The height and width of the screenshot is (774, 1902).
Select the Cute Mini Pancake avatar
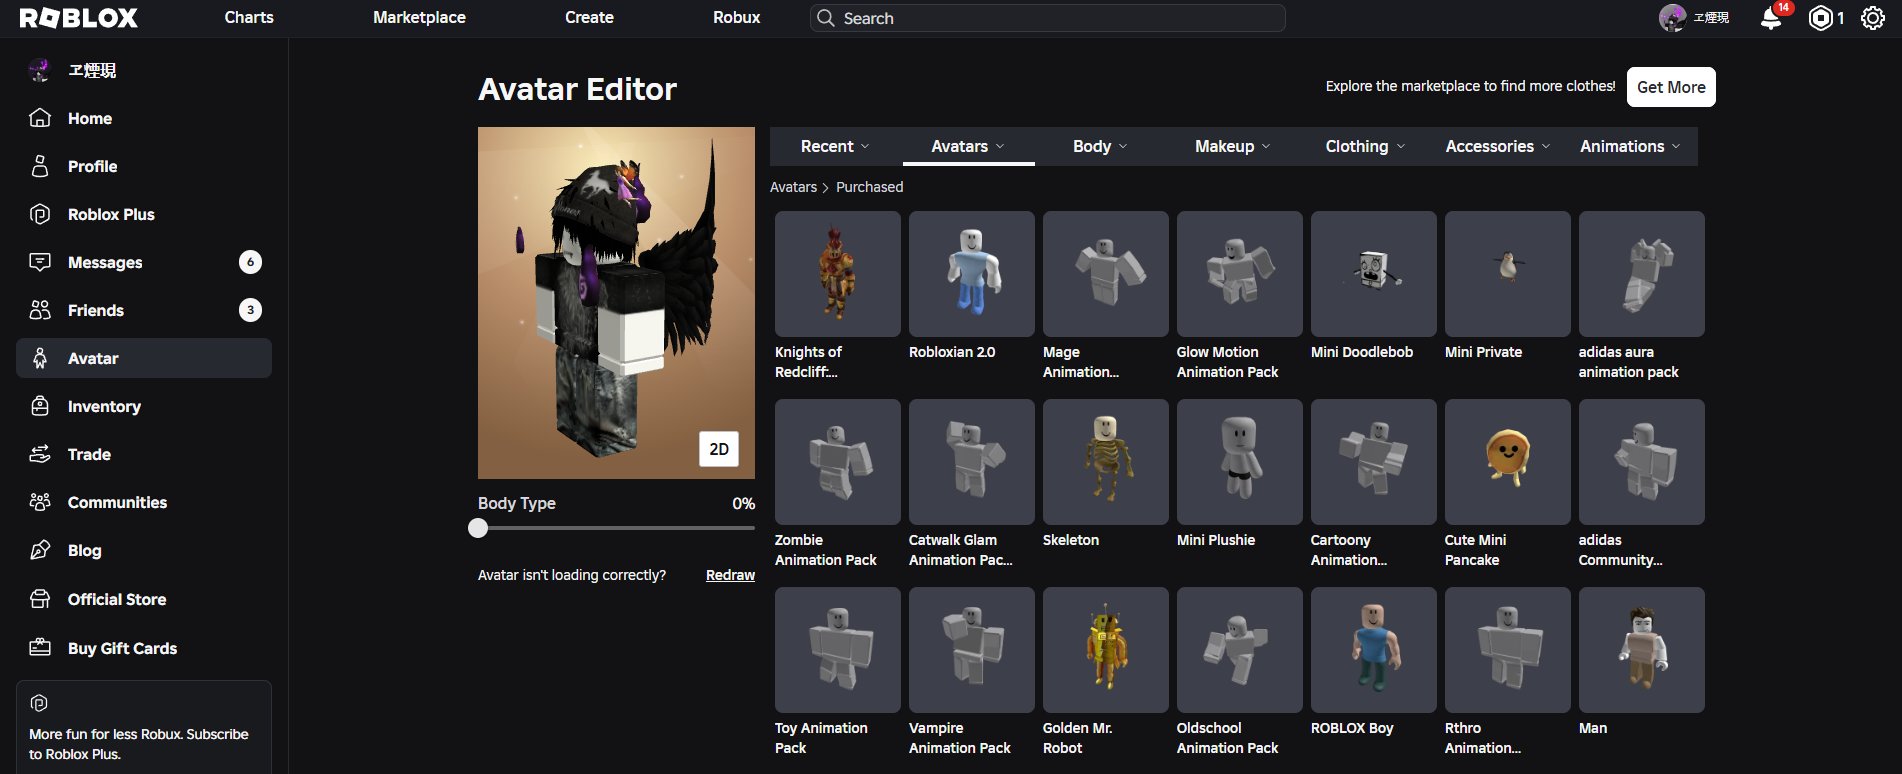[1508, 462]
